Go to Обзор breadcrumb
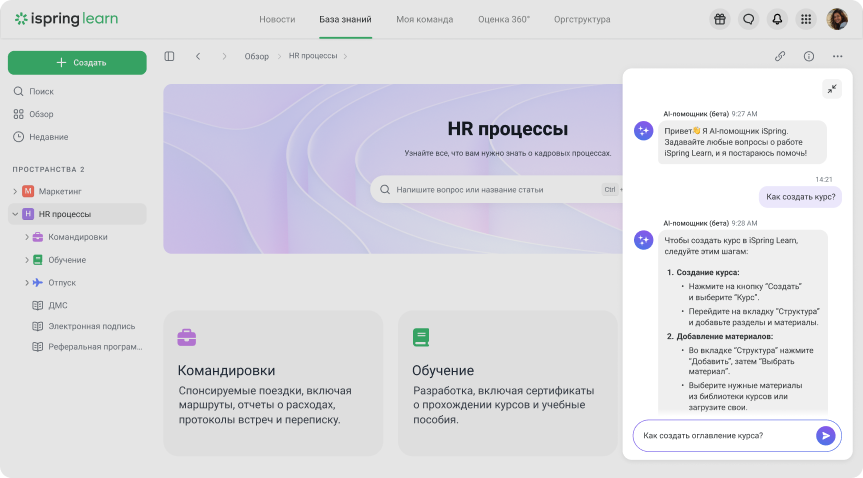The image size is (863, 478). (x=256, y=56)
